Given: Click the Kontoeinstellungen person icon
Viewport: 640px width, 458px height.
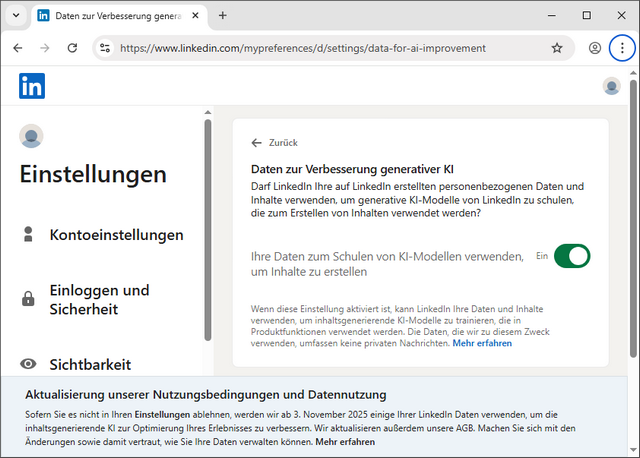Looking at the screenshot, I should [x=28, y=234].
